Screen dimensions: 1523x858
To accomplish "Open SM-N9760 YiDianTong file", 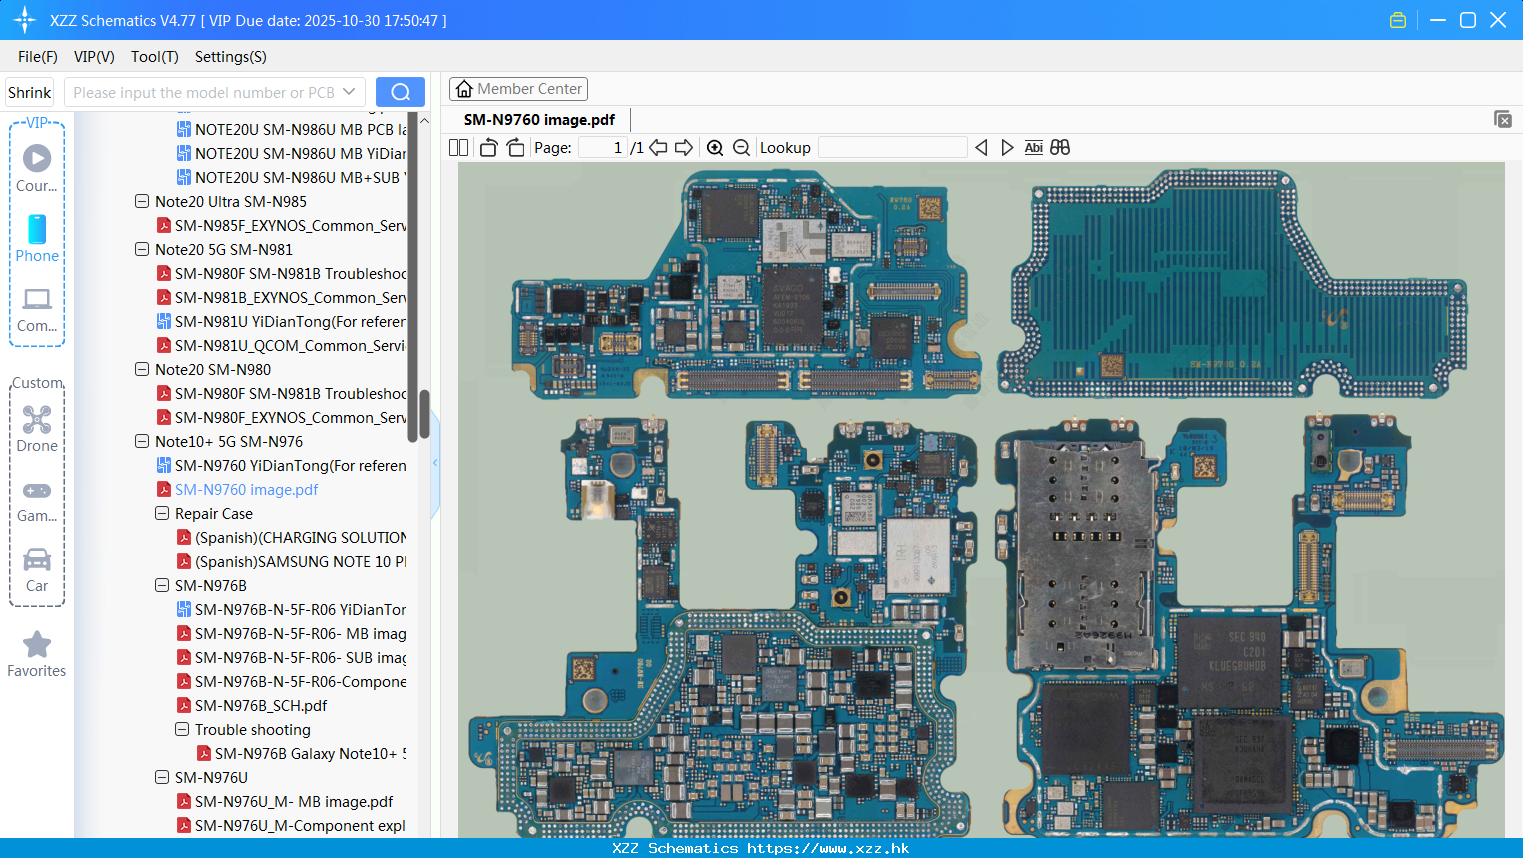I will [281, 465].
